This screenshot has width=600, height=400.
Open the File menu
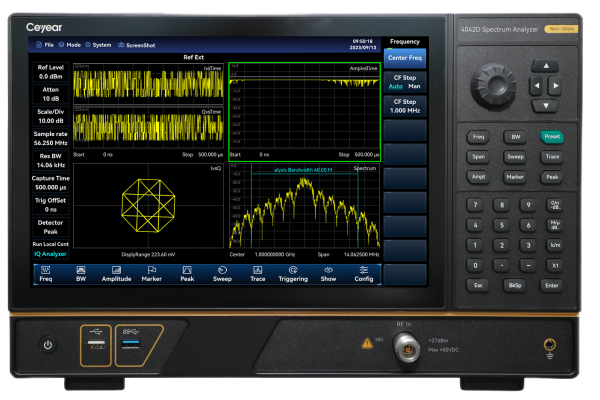click(x=45, y=45)
